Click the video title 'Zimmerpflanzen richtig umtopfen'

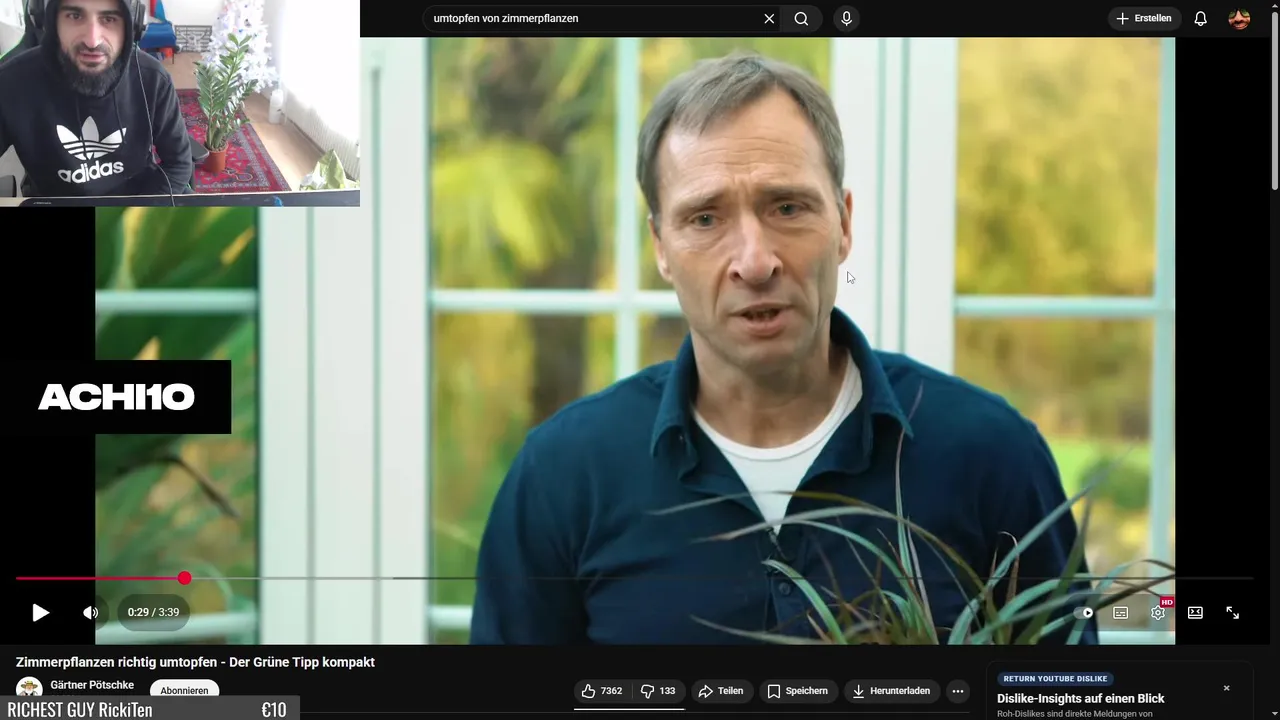pyautogui.click(x=195, y=662)
